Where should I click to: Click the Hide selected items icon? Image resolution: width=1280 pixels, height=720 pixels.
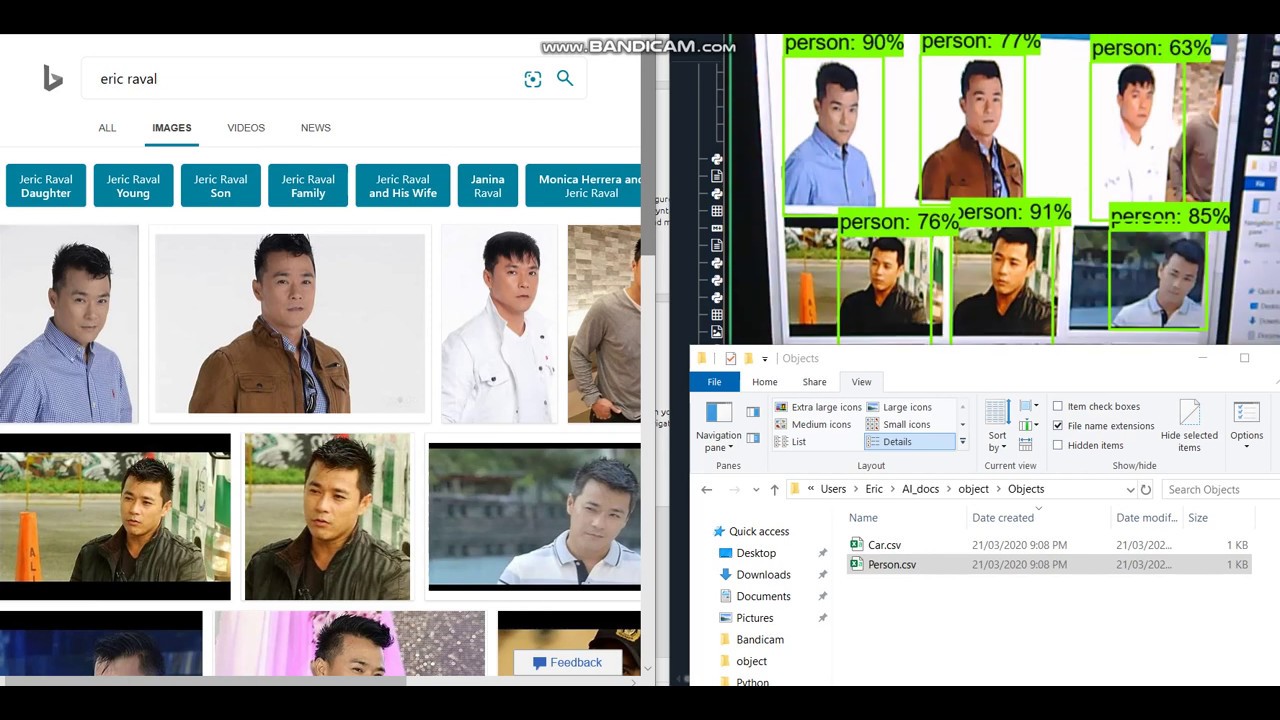pos(1189,412)
